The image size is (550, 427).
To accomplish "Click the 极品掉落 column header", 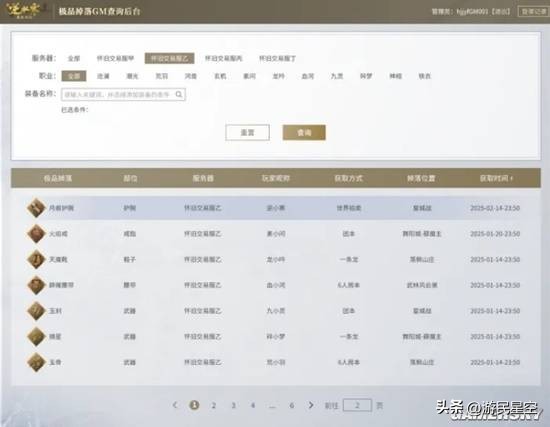I will 58,178.
